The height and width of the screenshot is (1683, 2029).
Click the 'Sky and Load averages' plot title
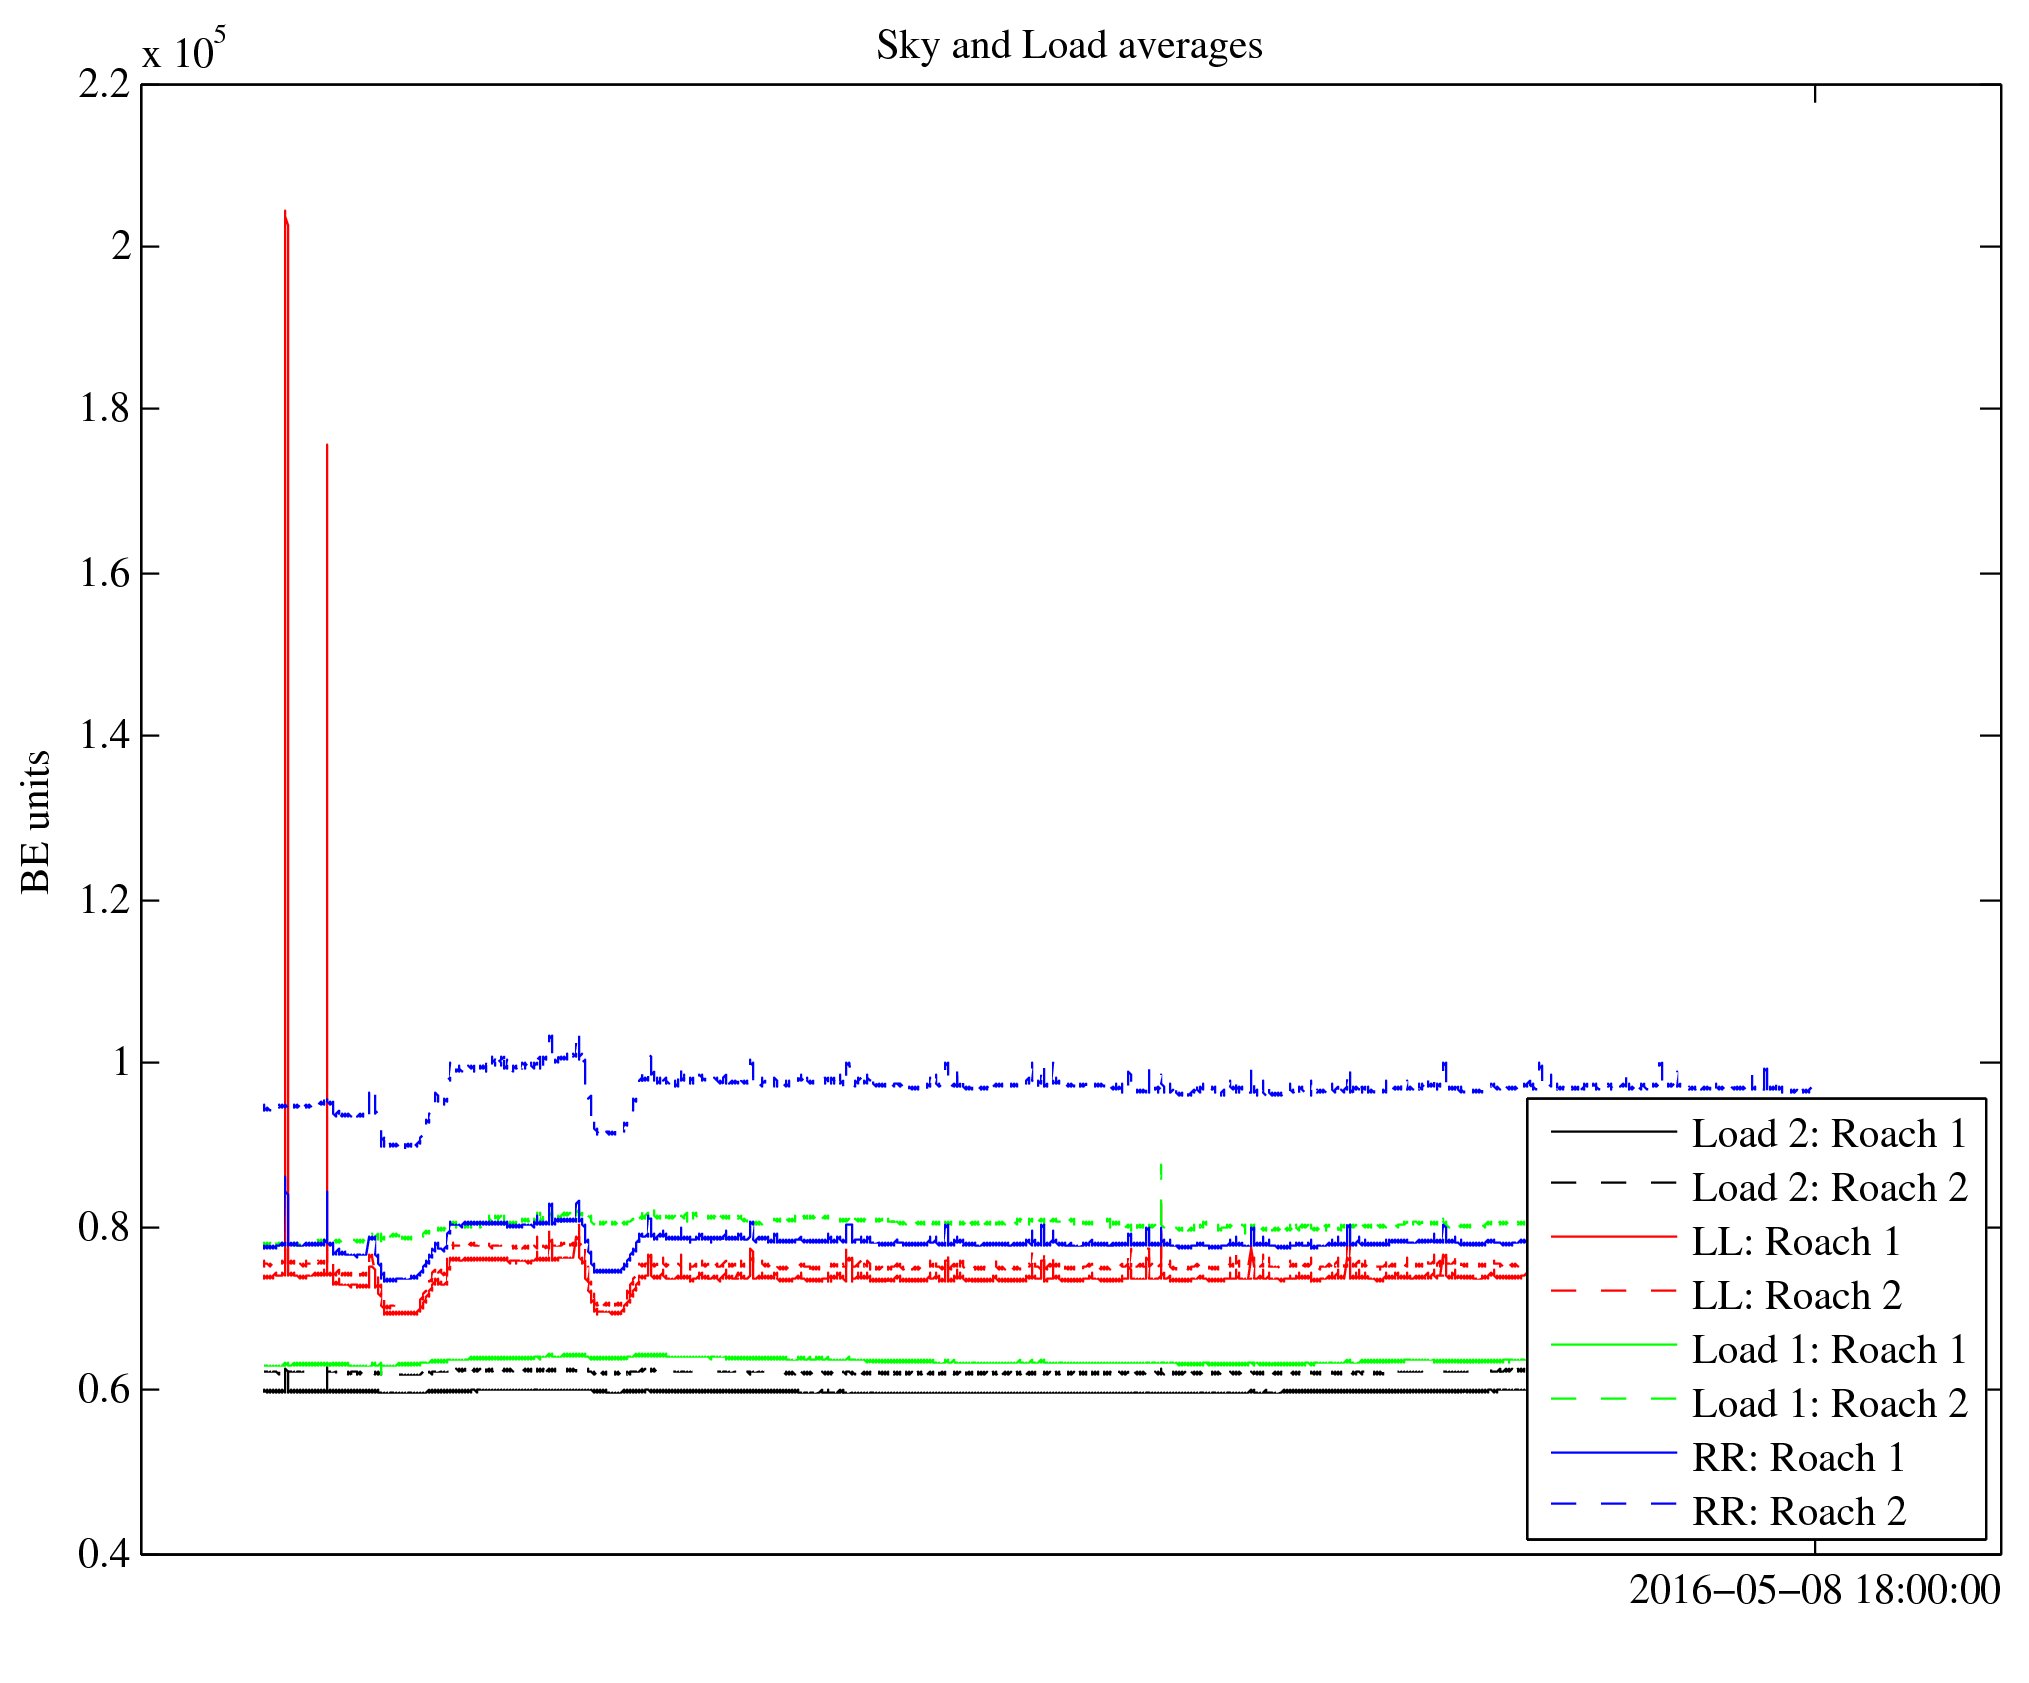(1068, 46)
